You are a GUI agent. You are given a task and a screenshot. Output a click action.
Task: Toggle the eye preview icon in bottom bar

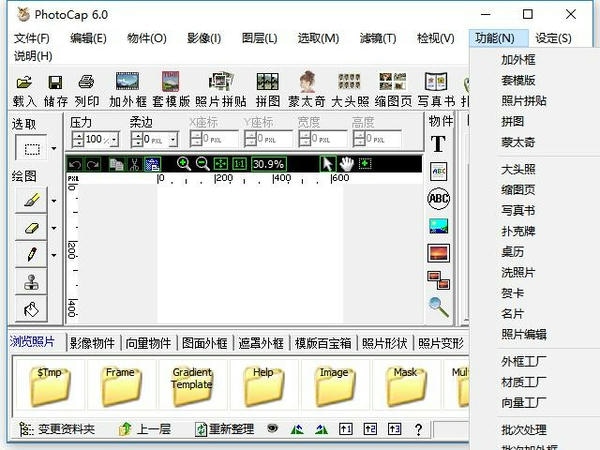point(272,428)
